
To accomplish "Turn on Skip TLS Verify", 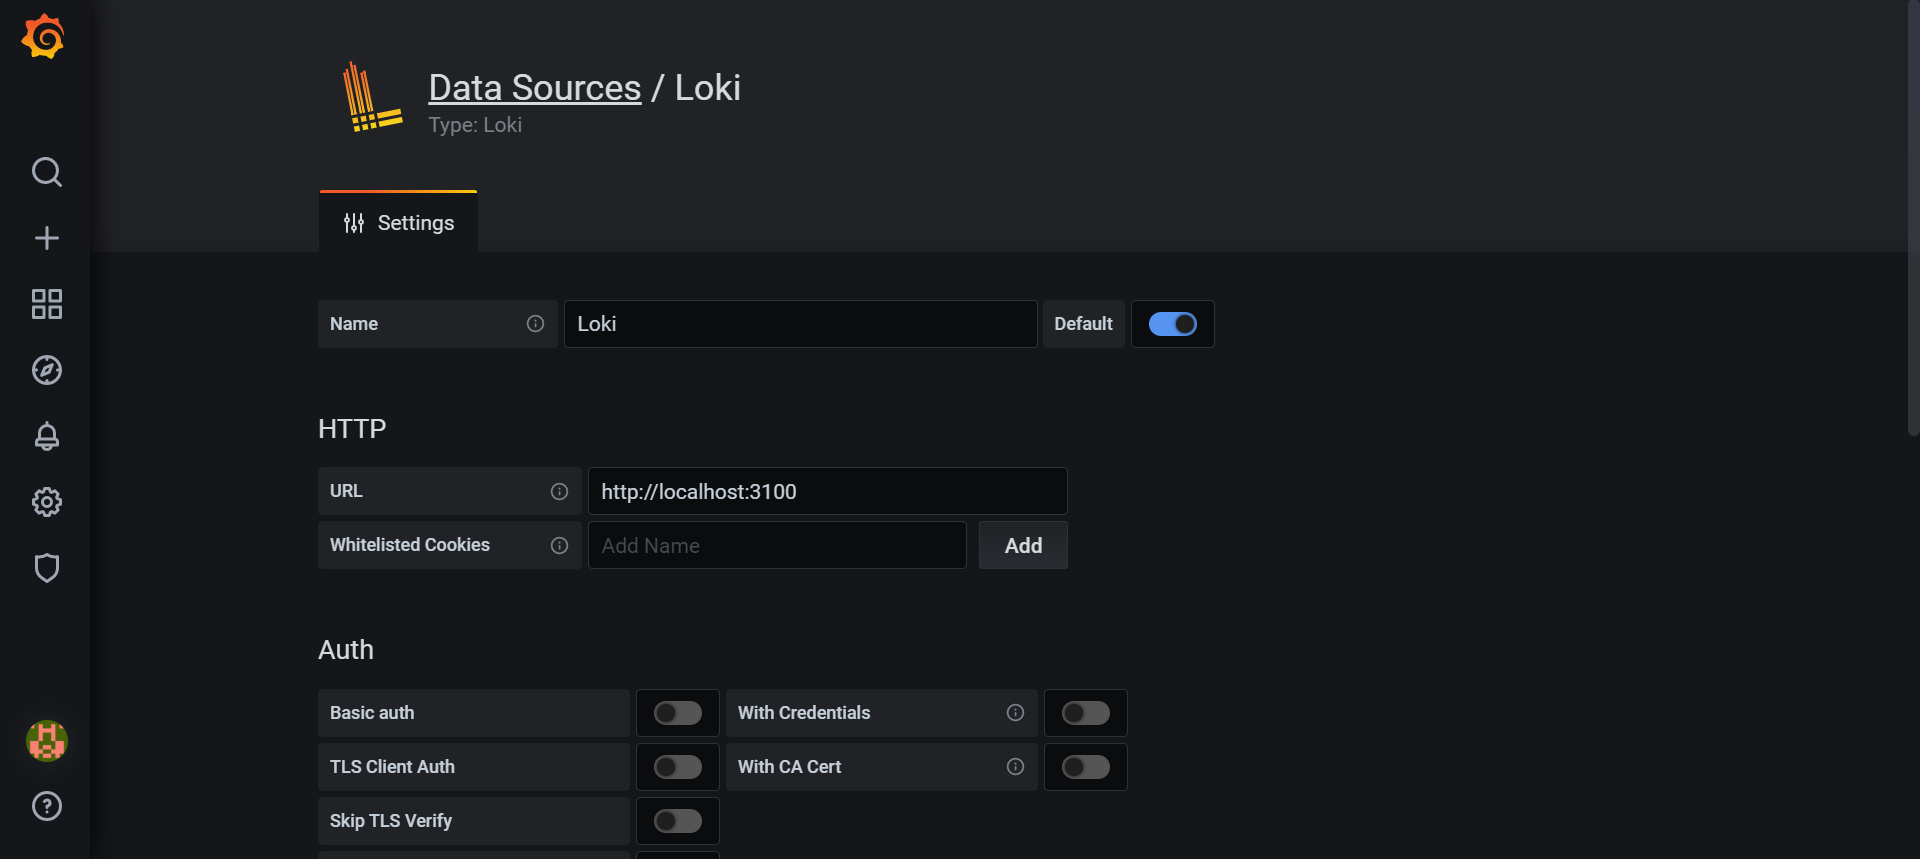I will tap(677, 820).
